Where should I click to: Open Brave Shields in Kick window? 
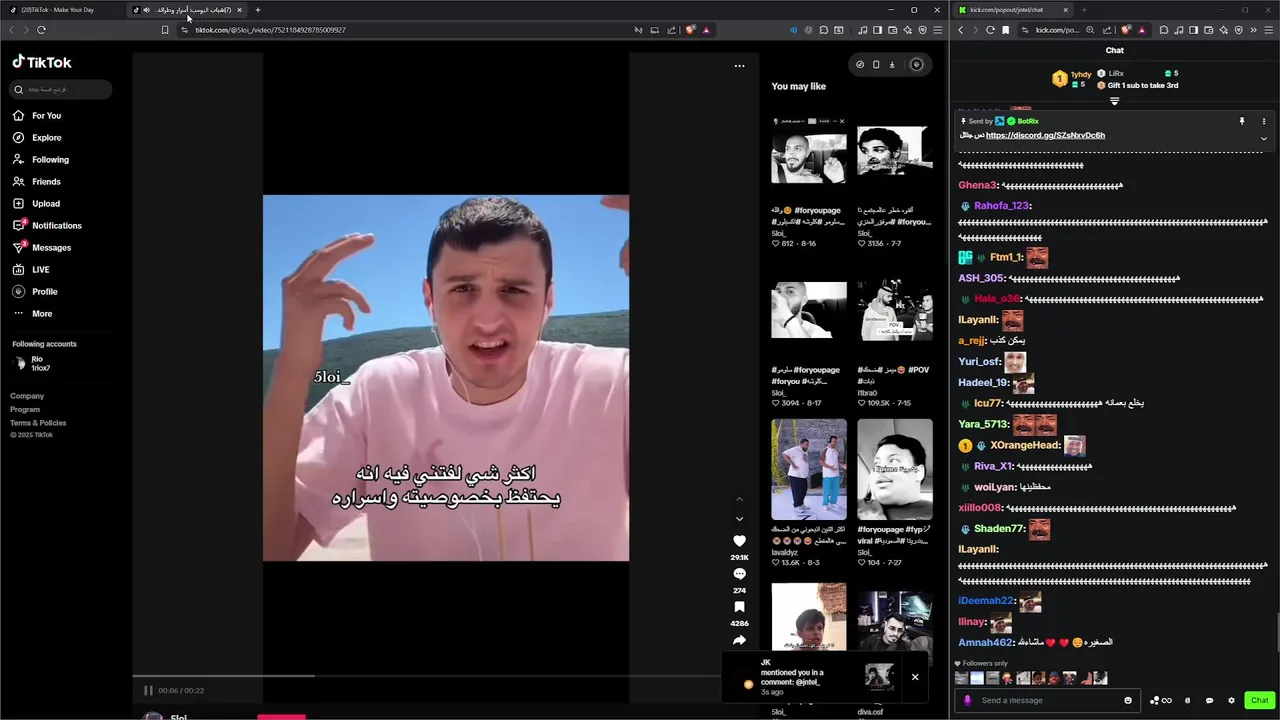click(1126, 30)
